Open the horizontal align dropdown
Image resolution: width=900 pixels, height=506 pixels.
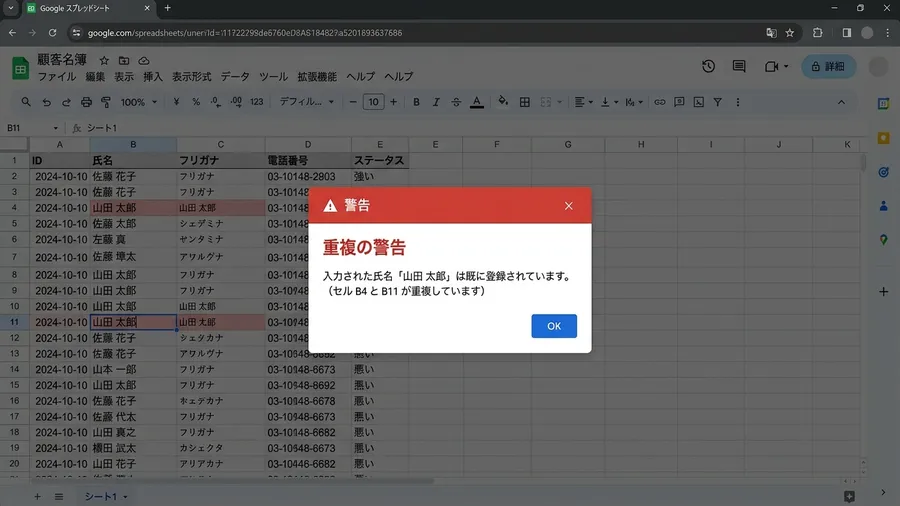(x=583, y=102)
